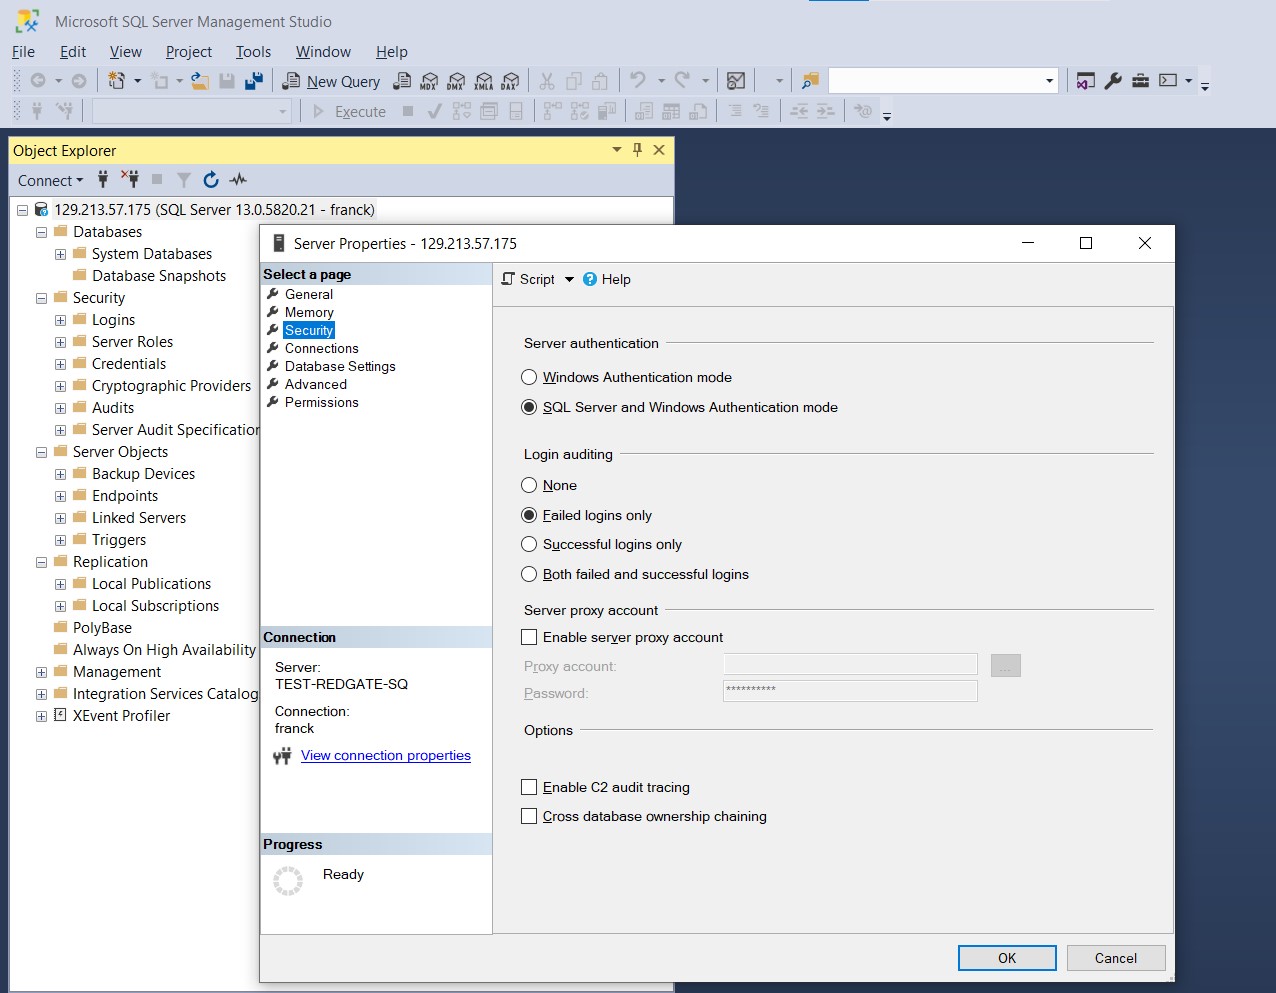Open the Script dropdown arrow
Image resolution: width=1276 pixels, height=993 pixels.
[x=569, y=279]
